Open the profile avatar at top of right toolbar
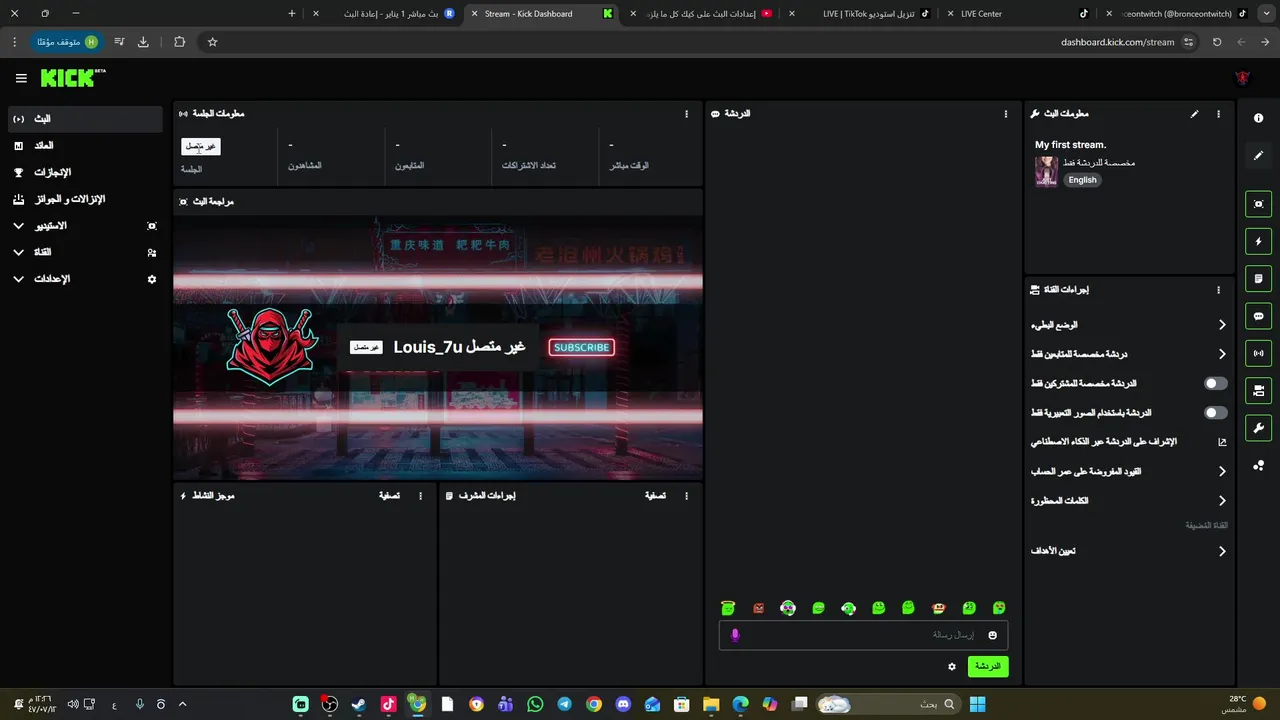The image size is (1280, 720). (x=1243, y=78)
